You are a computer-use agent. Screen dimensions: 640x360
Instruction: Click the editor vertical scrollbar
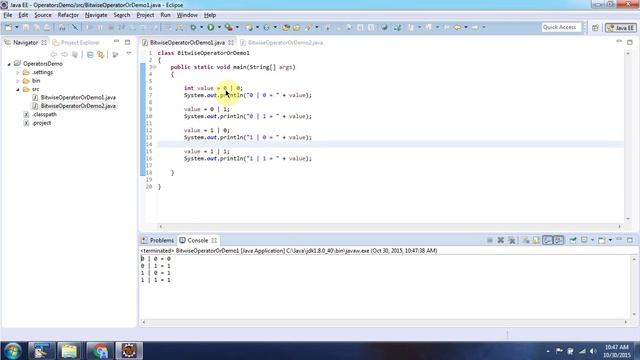click(628, 136)
